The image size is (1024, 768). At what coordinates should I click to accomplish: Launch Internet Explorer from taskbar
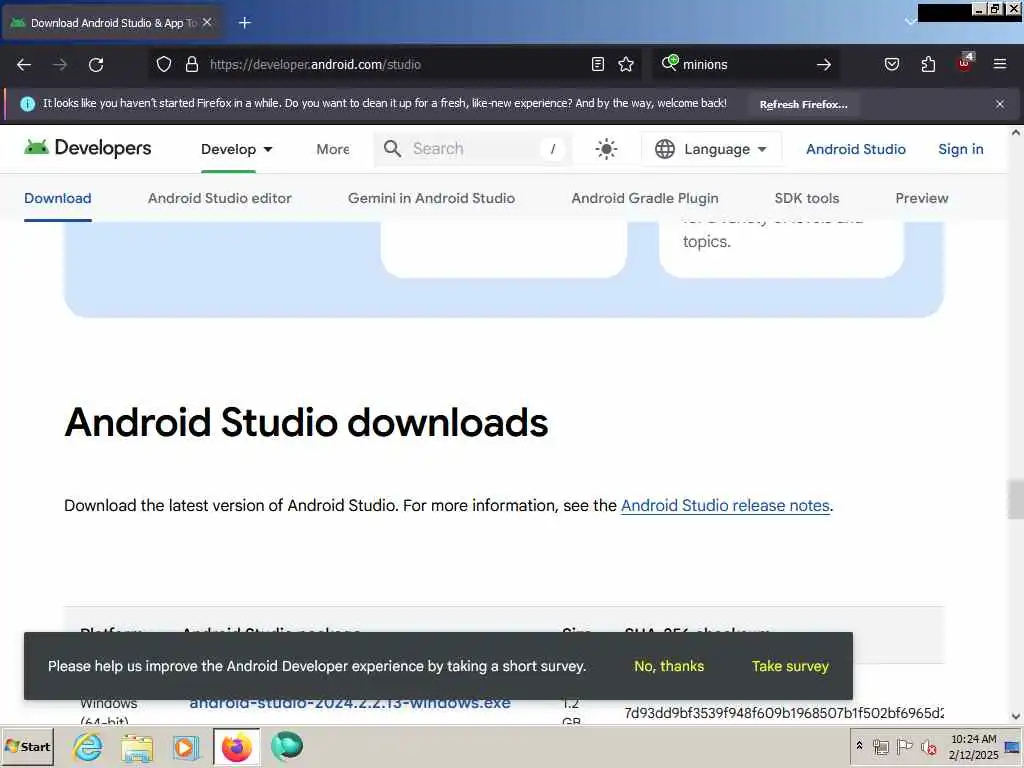[x=88, y=746]
